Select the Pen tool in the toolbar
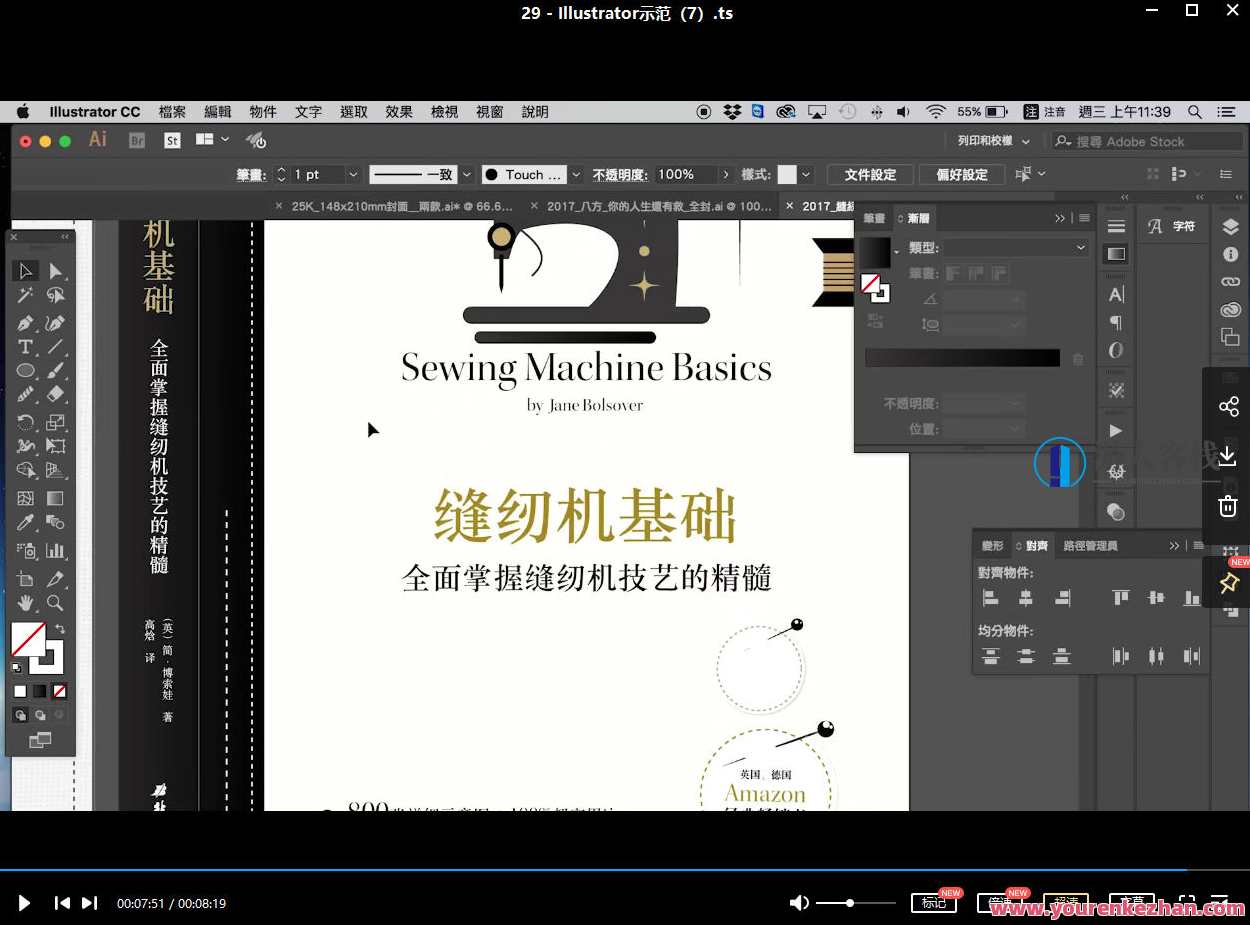This screenshot has height=925, width=1250. click(25, 324)
